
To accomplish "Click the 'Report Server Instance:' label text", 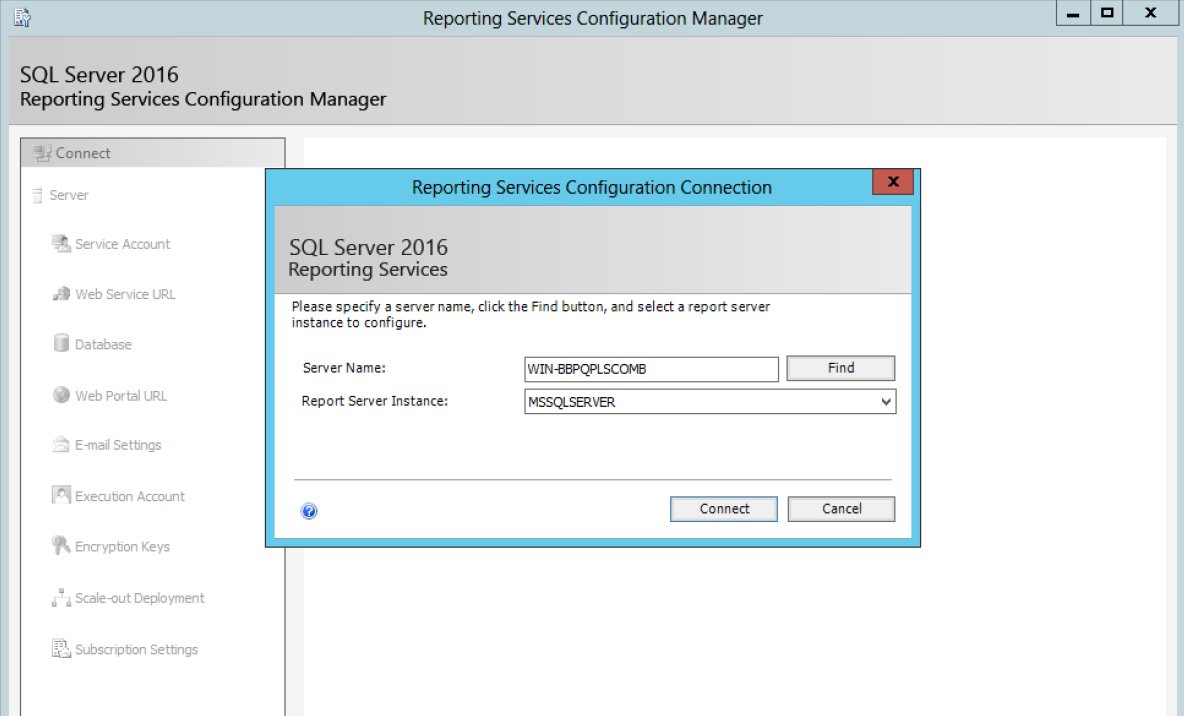I will click(375, 401).
